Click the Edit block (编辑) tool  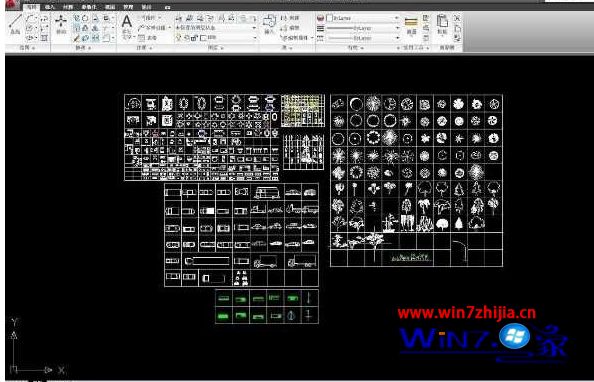(x=289, y=28)
